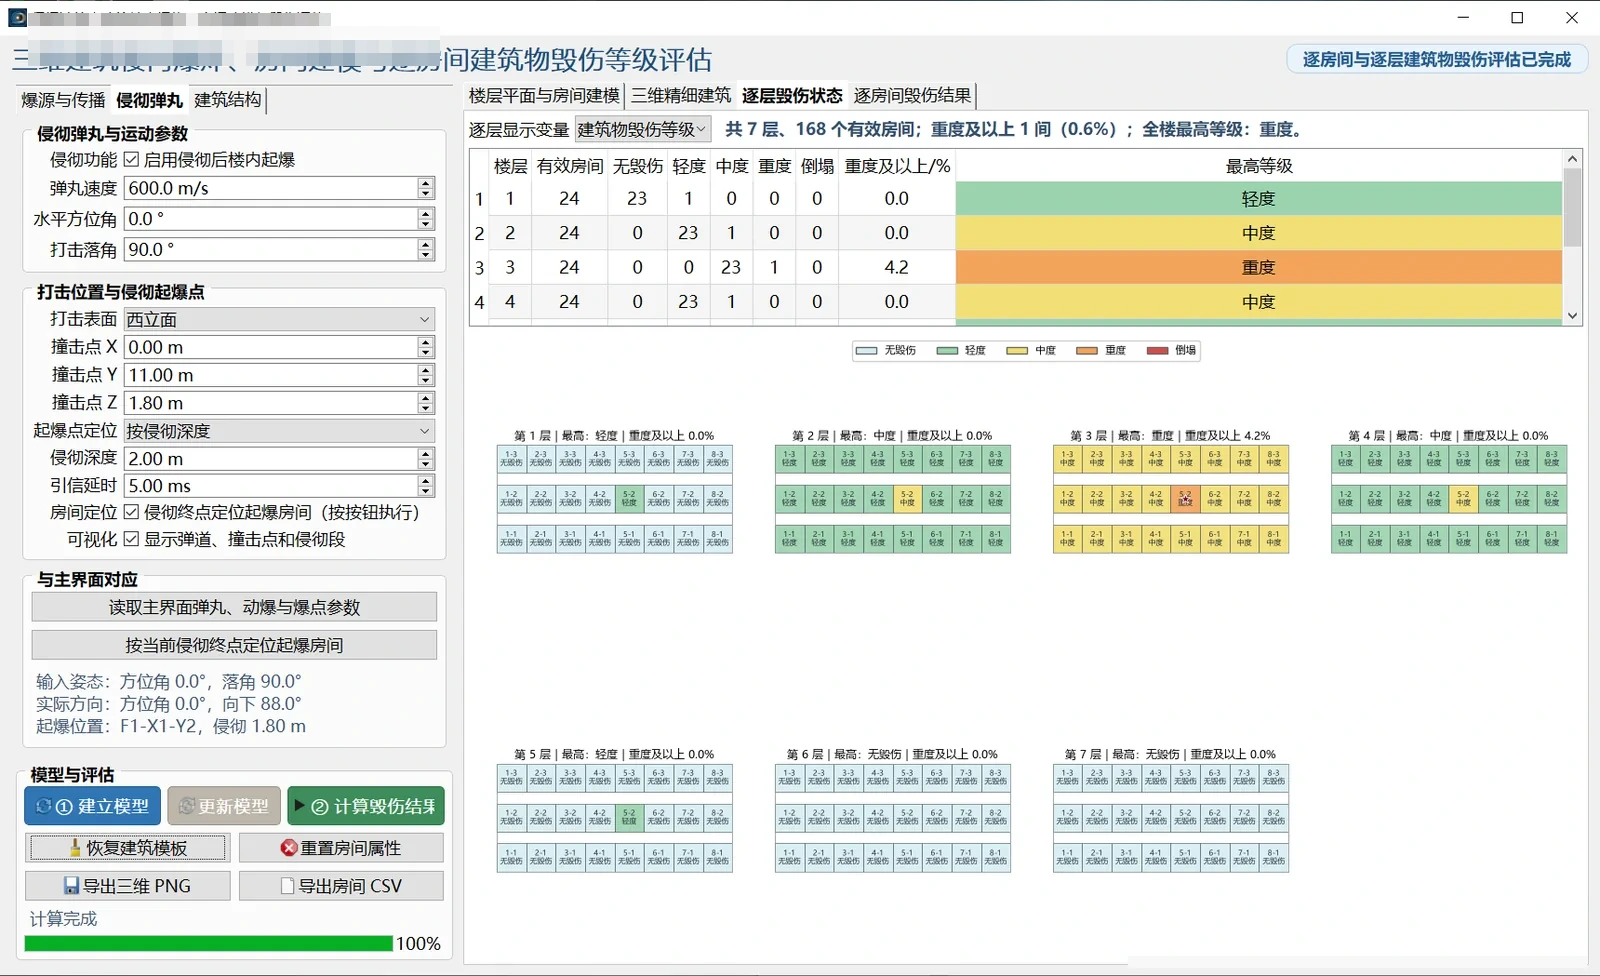This screenshot has height=976, width=1600.
Task: Increase 撞击点 X with its up arrow
Action: coord(426,342)
